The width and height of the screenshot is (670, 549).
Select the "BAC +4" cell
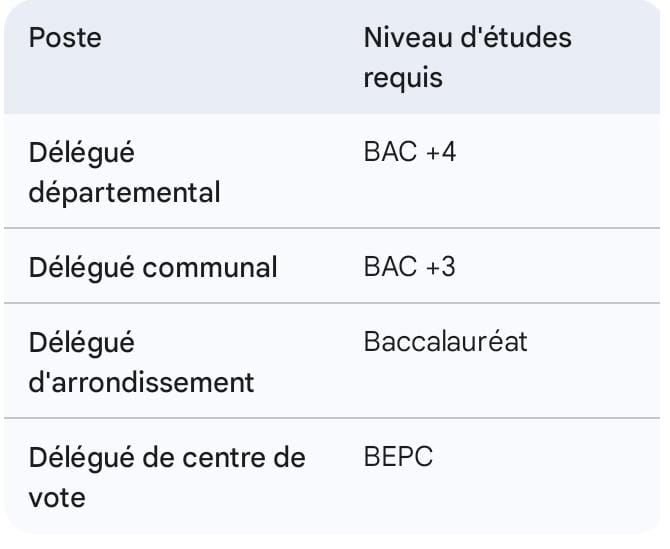410,153
